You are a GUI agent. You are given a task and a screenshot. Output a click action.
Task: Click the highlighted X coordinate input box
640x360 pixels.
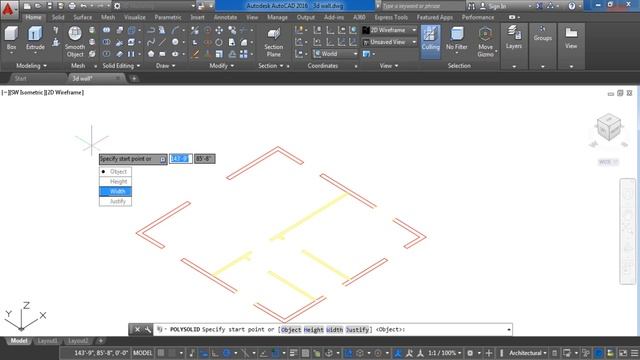click(181, 159)
